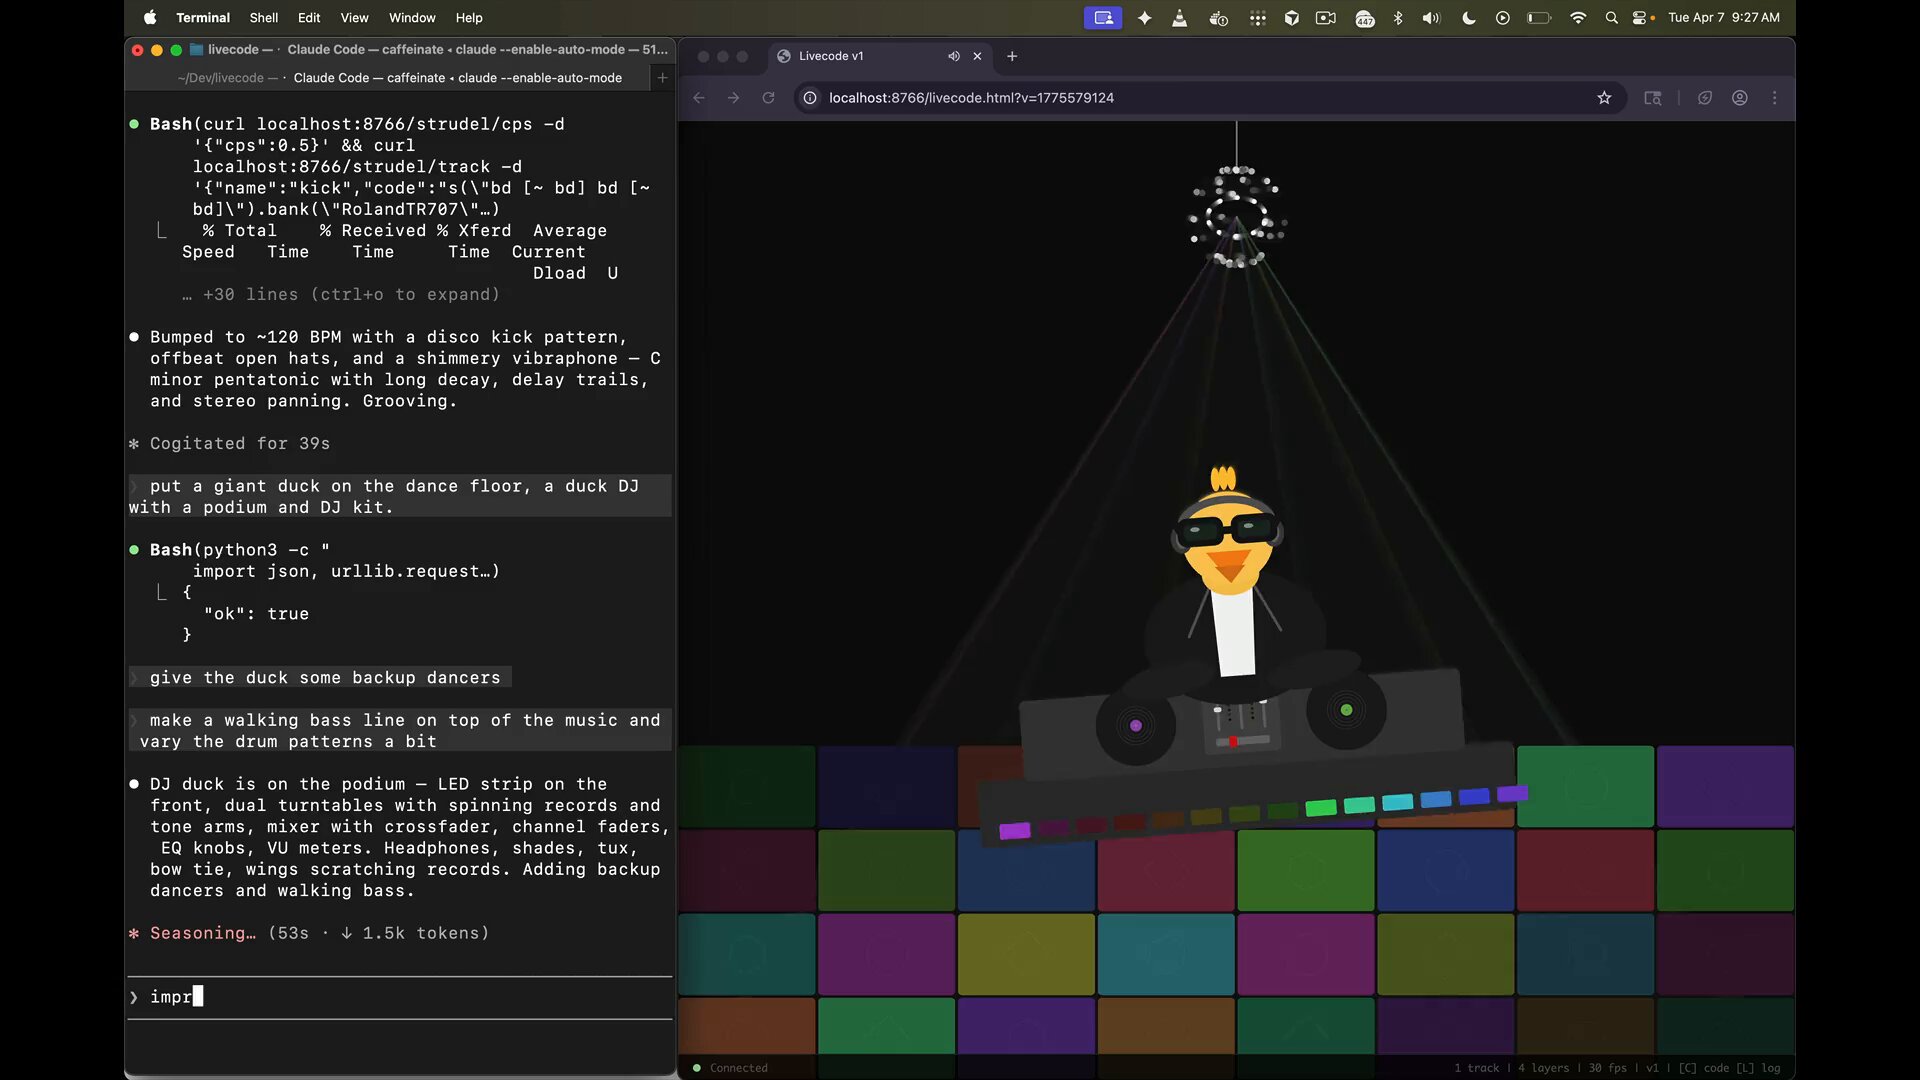This screenshot has width=1920, height=1080.
Task: Open the browser three-dot menu
Action: click(1775, 98)
